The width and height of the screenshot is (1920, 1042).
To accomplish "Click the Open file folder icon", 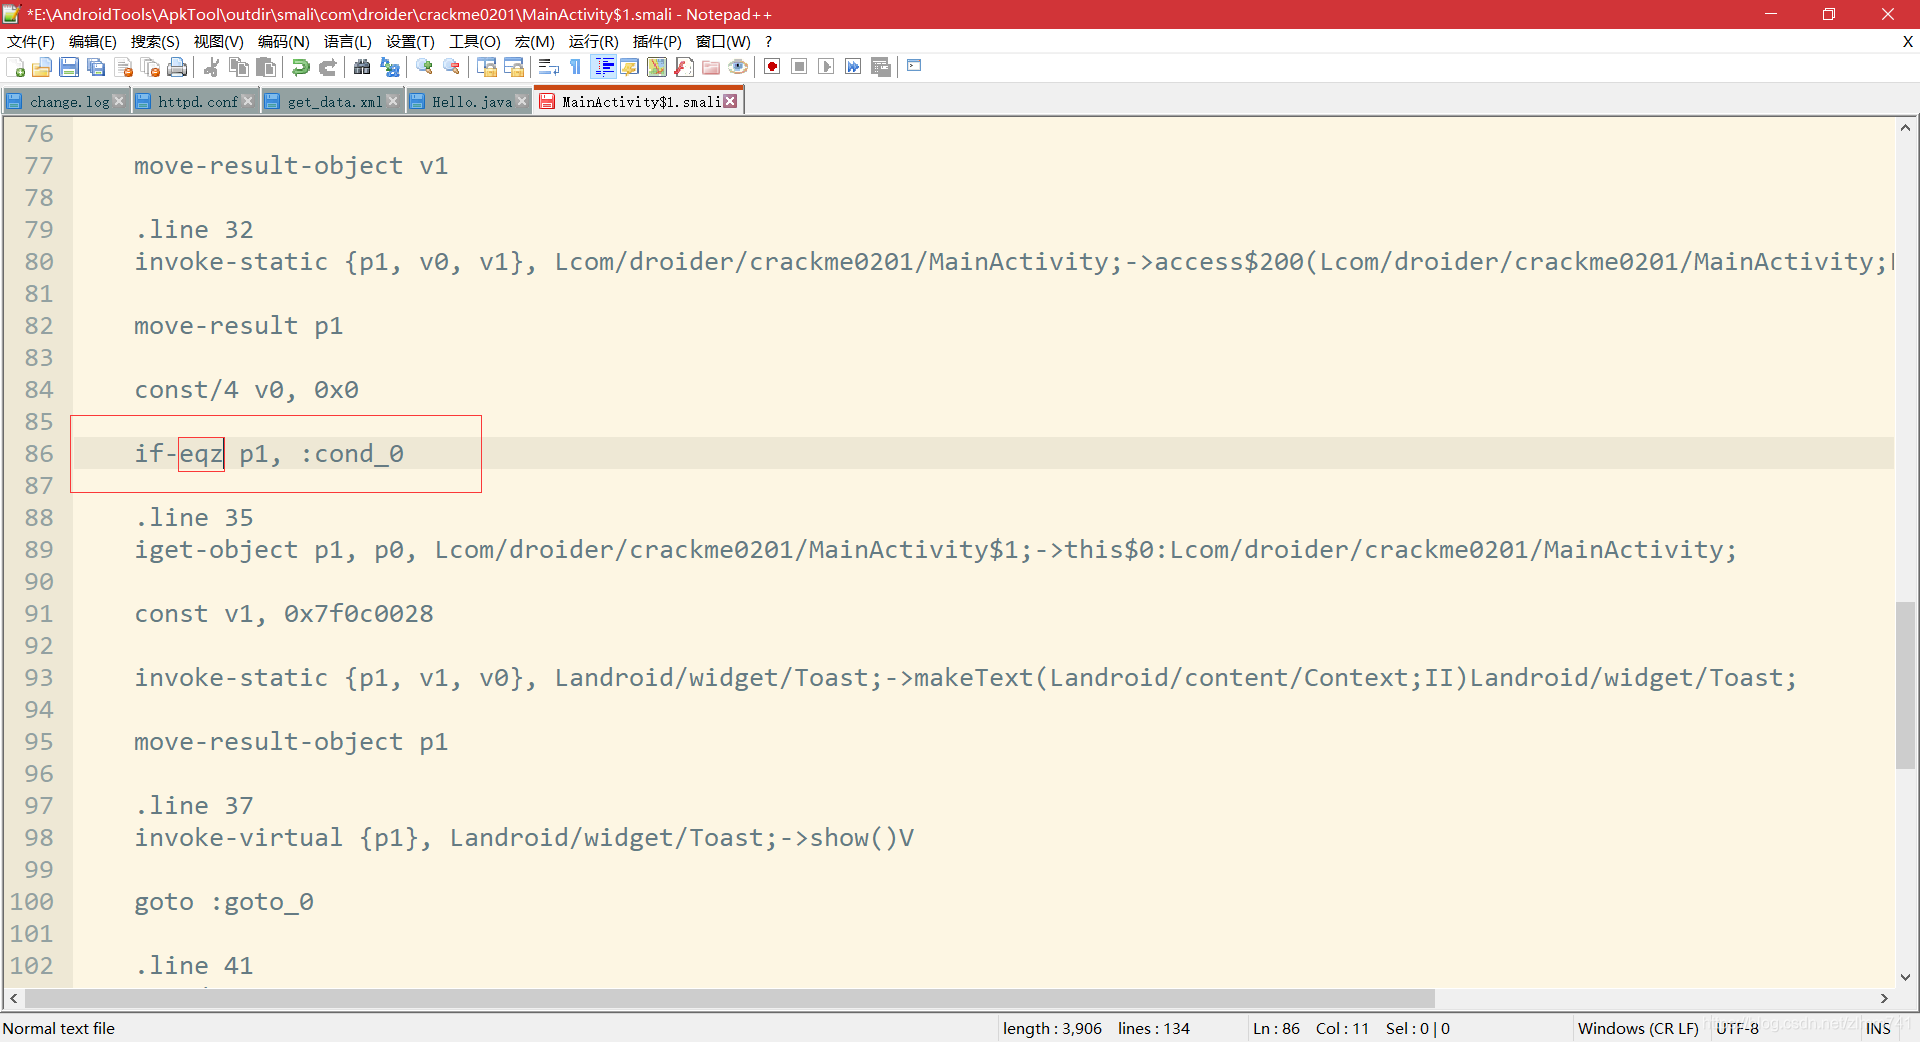I will (42, 67).
